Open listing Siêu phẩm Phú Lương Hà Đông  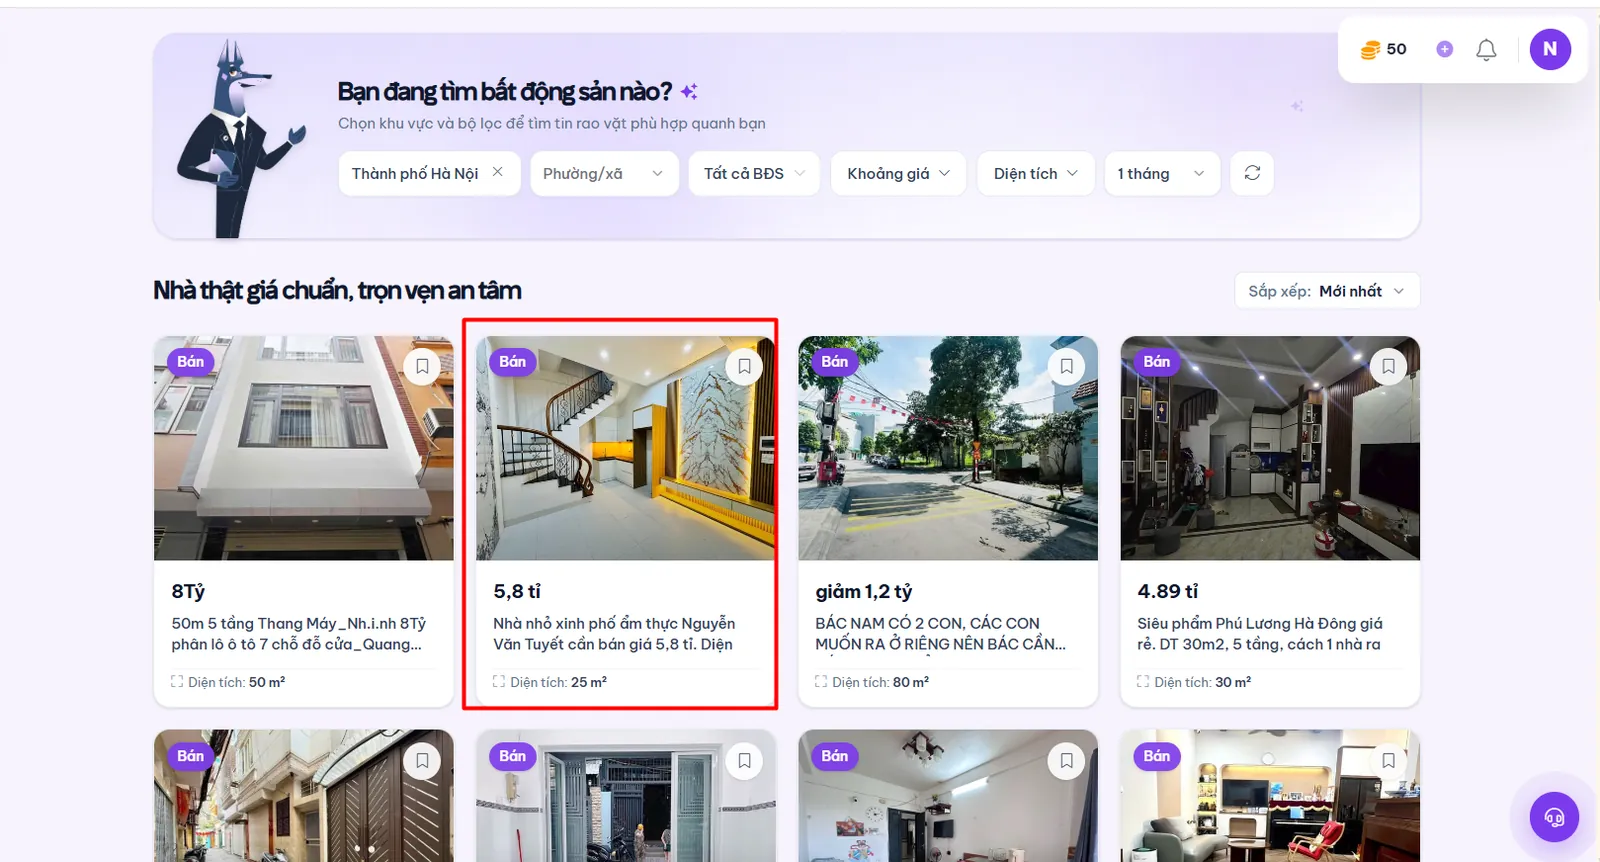pyautogui.click(x=1260, y=634)
